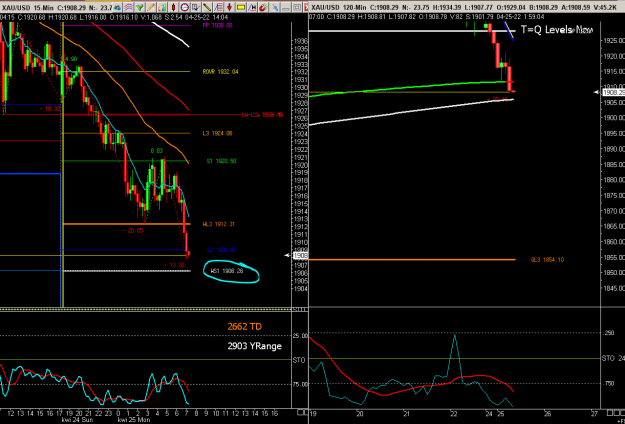625x424 pixels.
Task: Select the orange pencil drawing tool
Action: tap(151, 7)
